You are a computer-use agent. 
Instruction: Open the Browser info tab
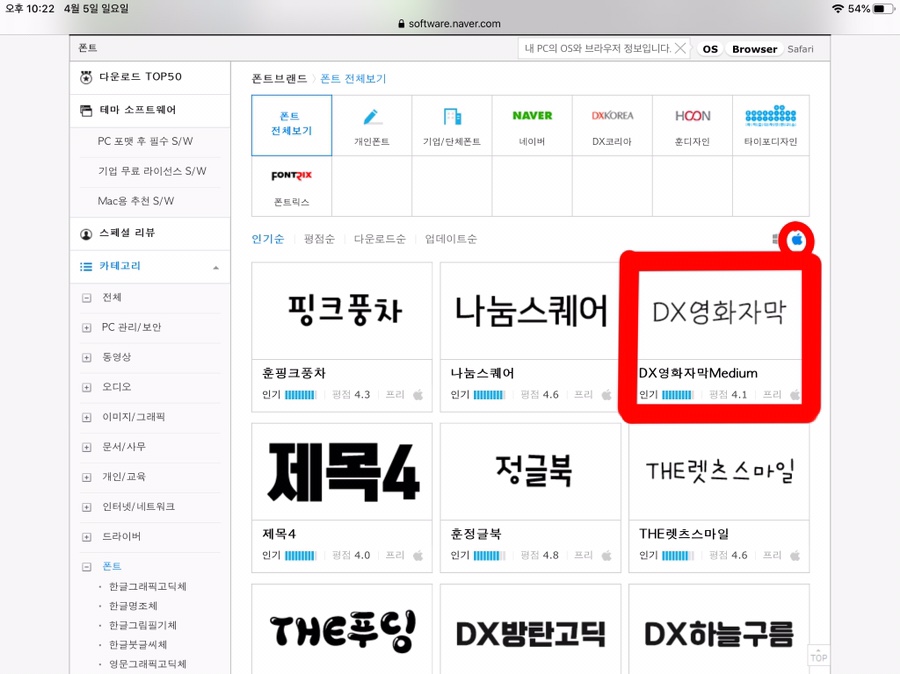coord(754,49)
